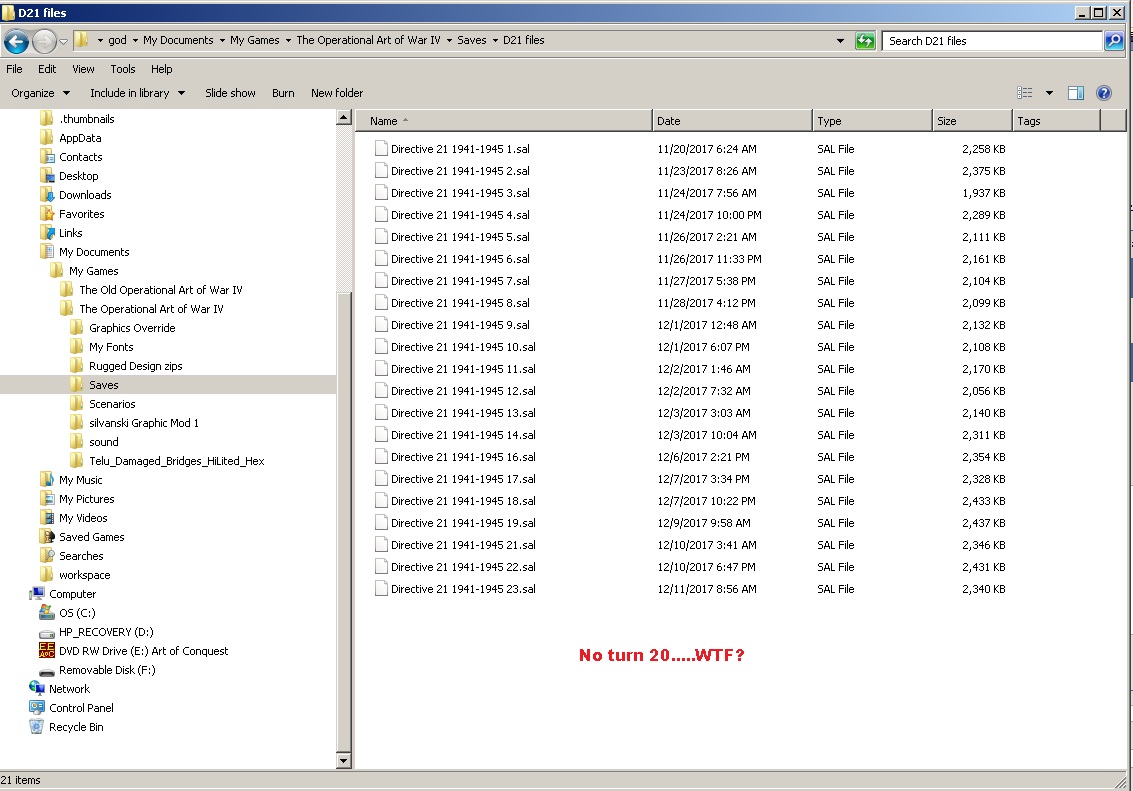1133x791 pixels.
Task: Select the Contacts folder icon
Action: [x=46, y=157]
